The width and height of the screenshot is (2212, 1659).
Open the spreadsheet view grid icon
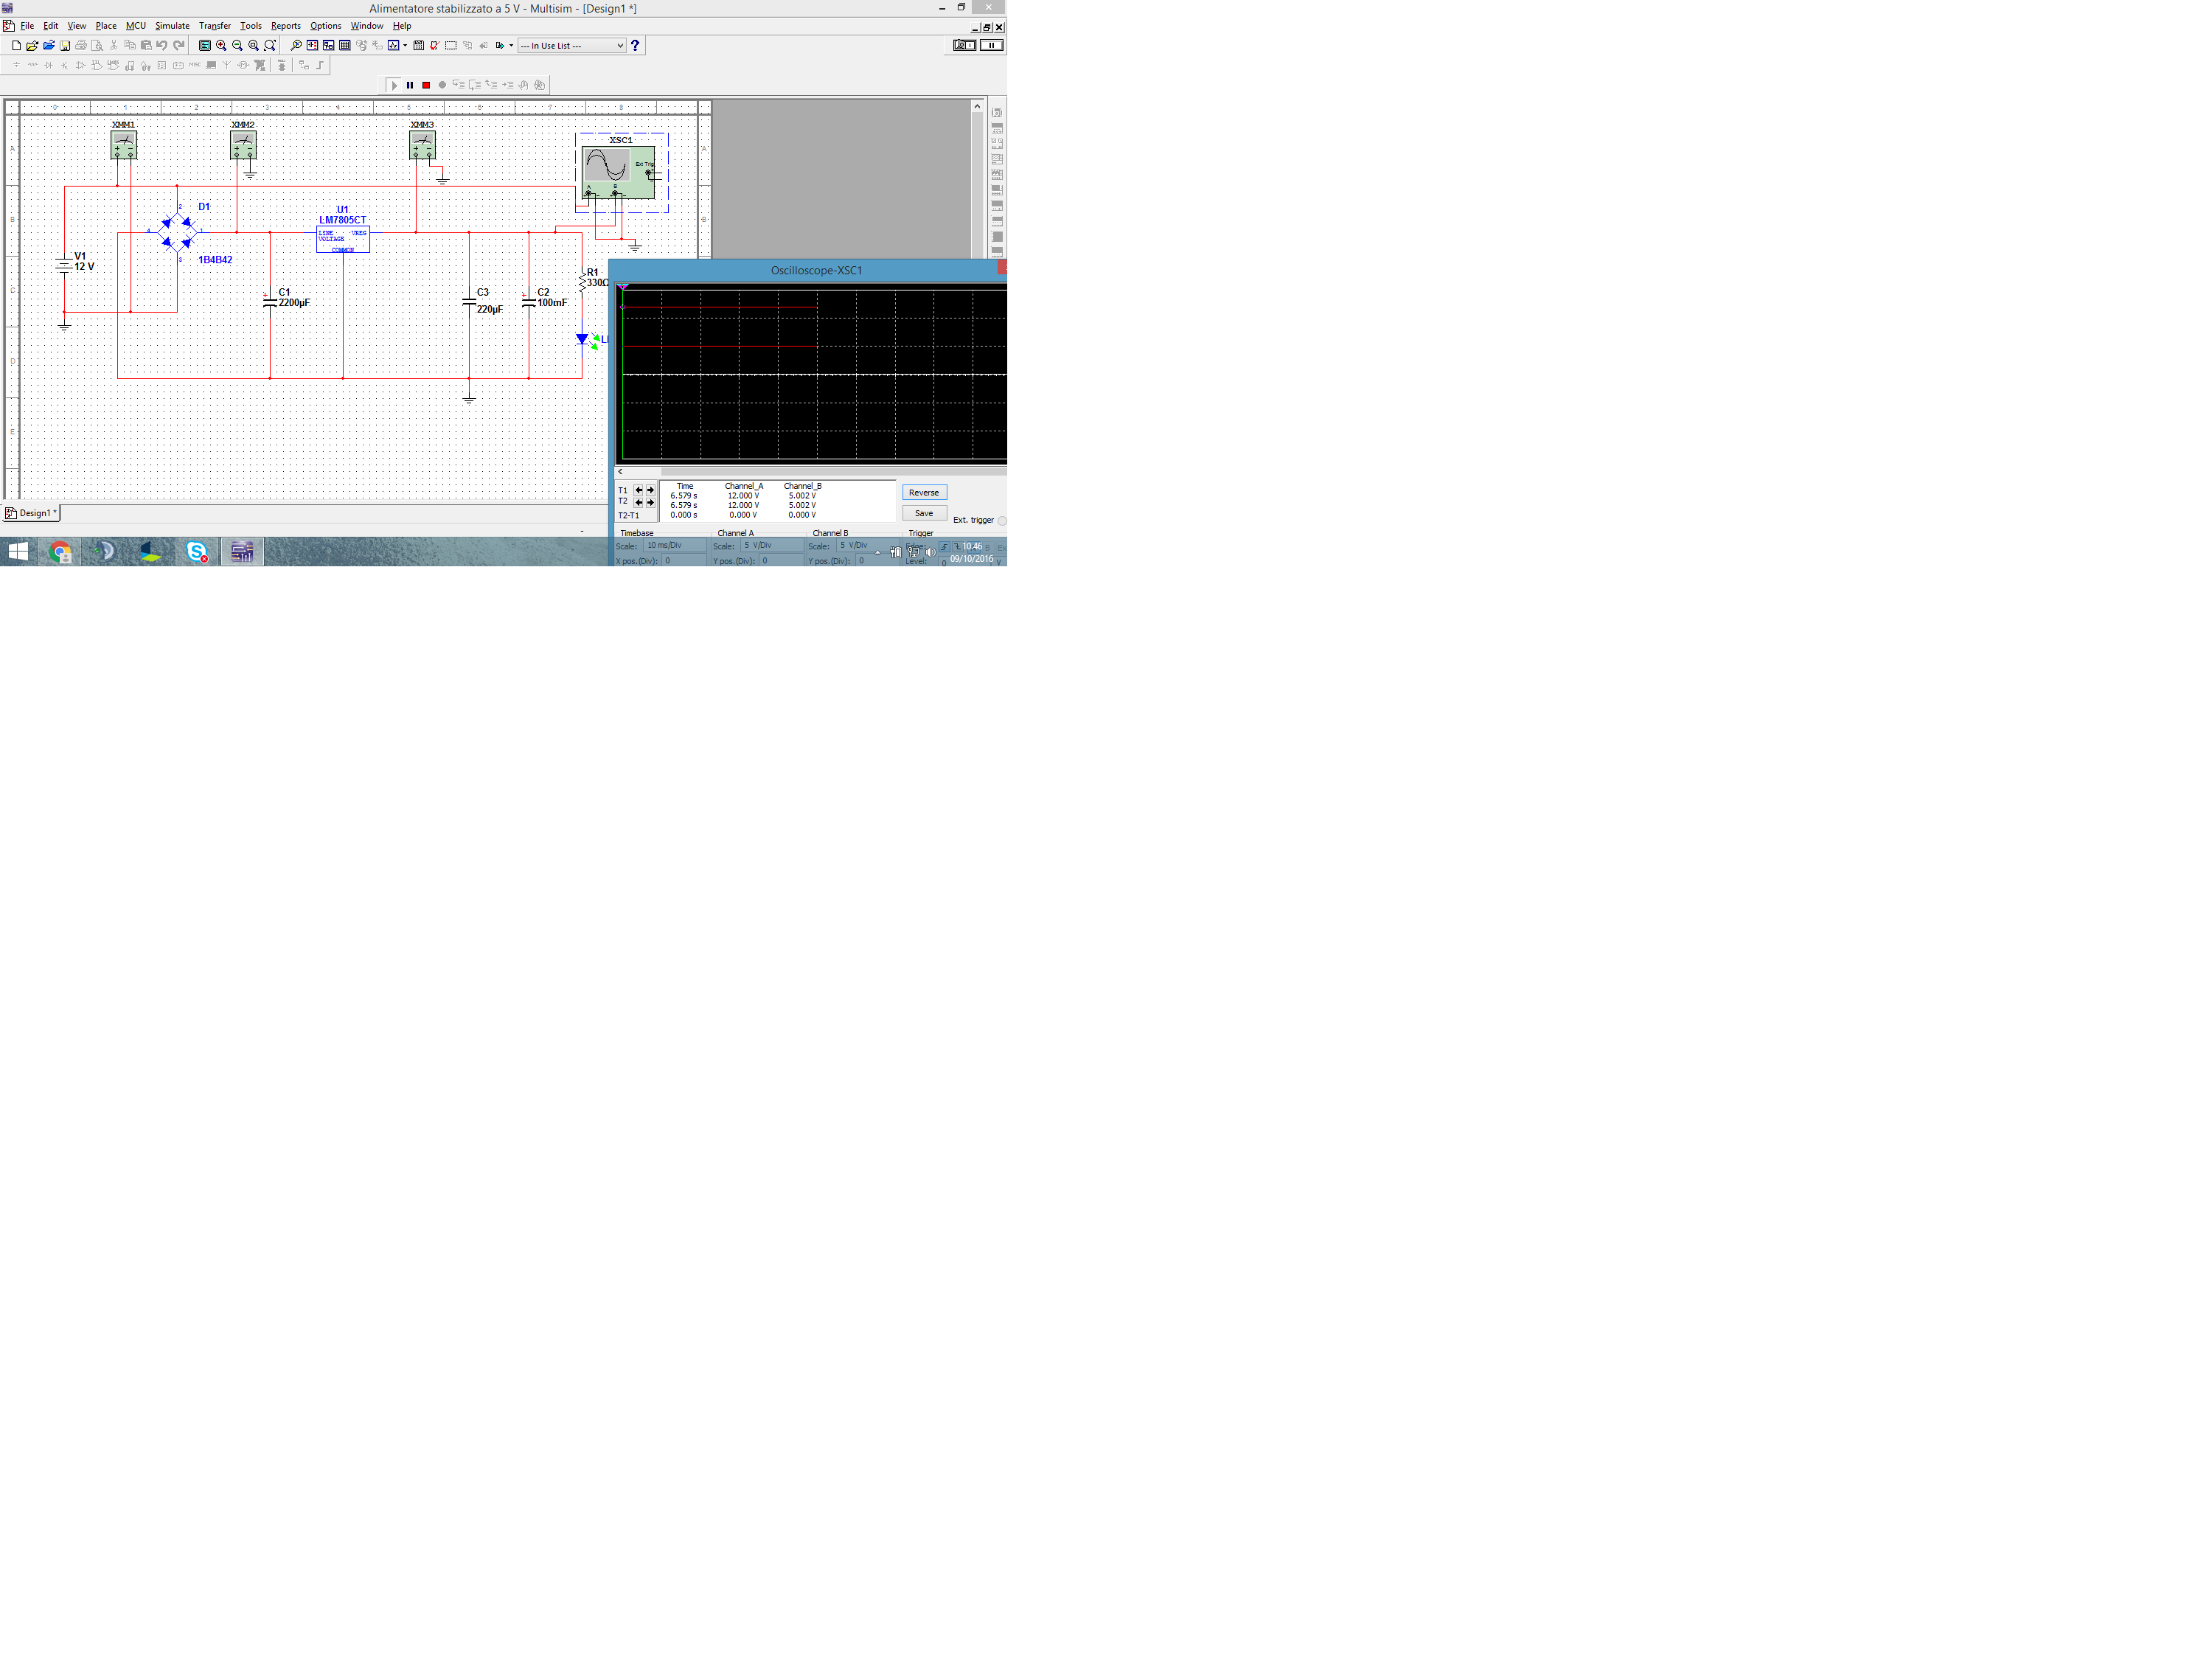345,45
